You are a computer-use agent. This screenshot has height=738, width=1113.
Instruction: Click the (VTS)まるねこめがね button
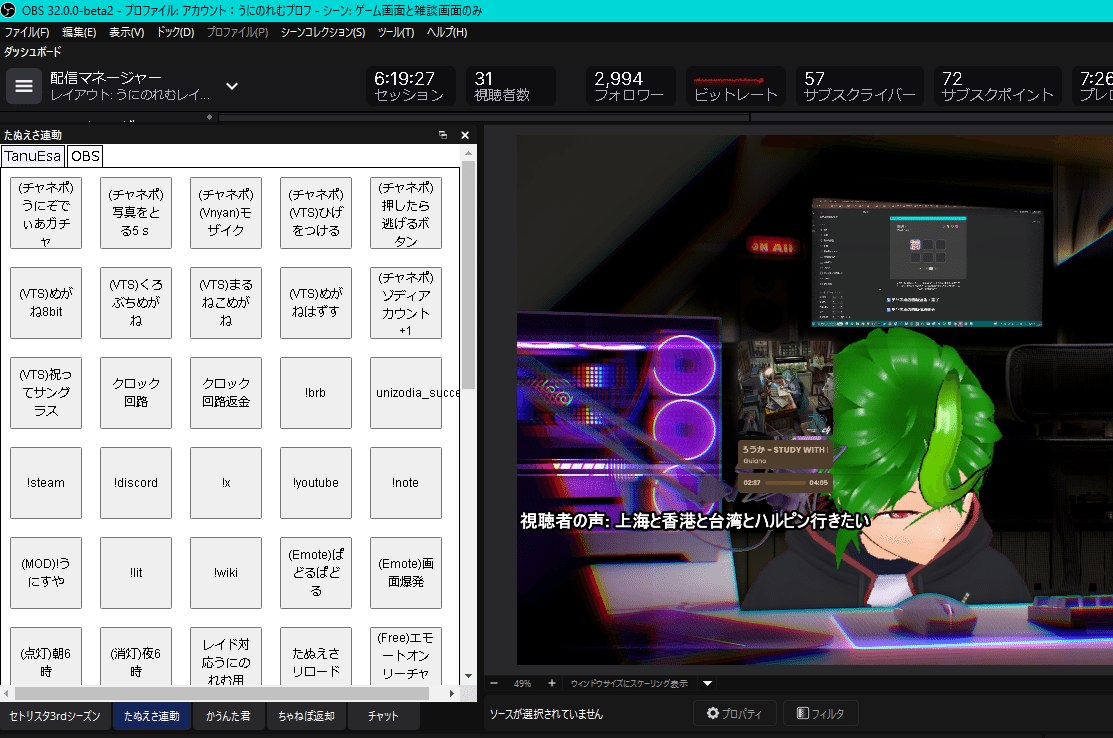click(226, 303)
